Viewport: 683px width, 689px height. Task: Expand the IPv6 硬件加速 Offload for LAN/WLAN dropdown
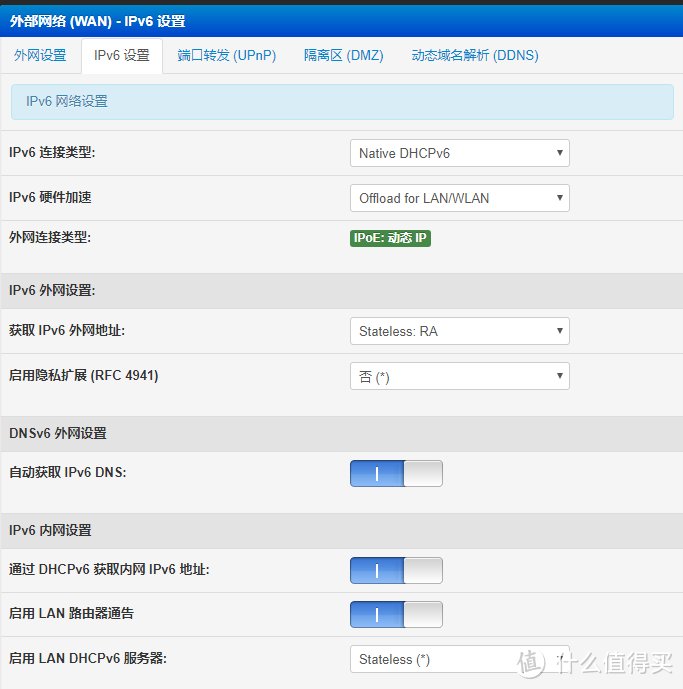(x=460, y=198)
